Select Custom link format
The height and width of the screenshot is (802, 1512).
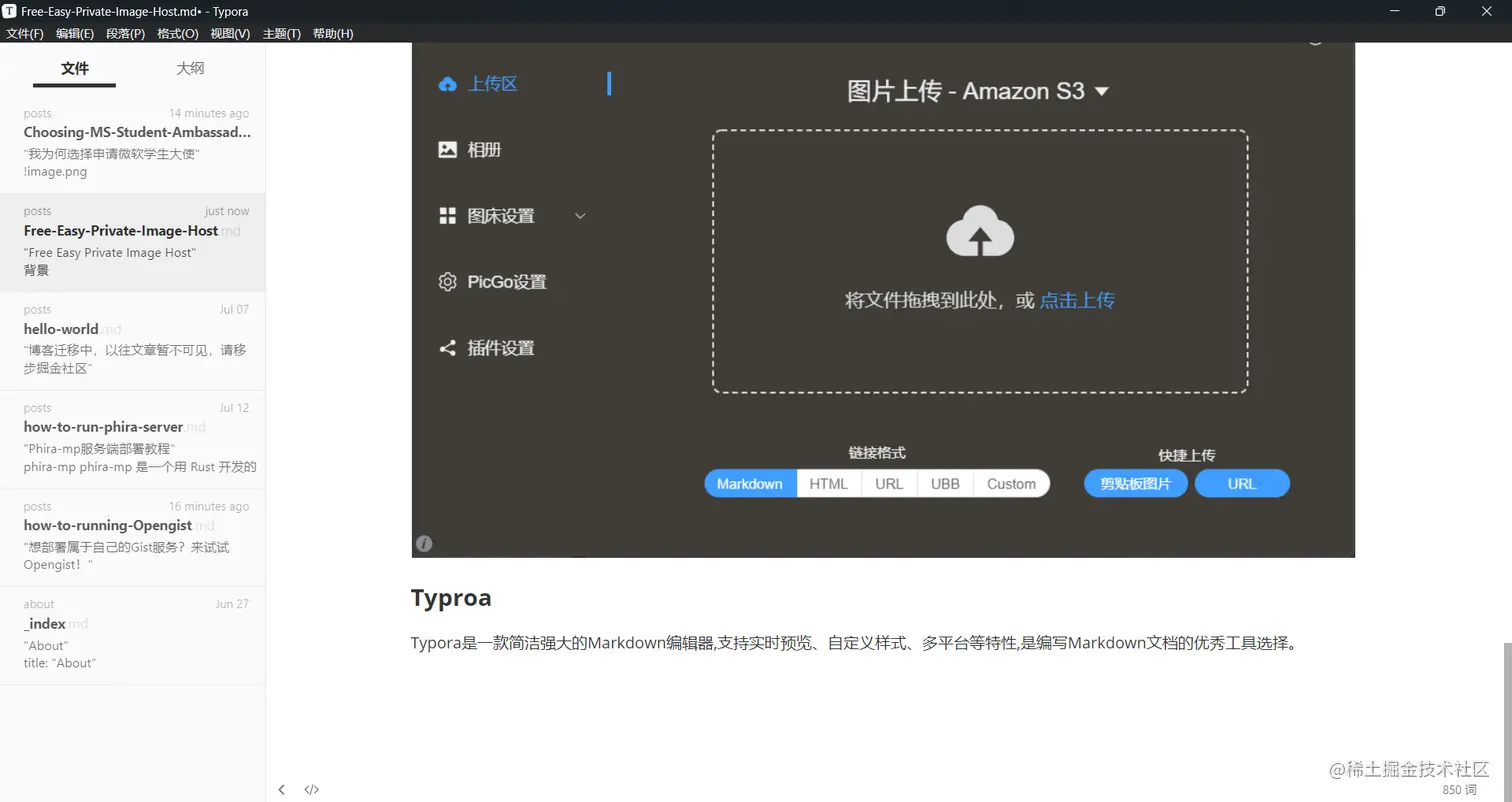coord(1011,483)
